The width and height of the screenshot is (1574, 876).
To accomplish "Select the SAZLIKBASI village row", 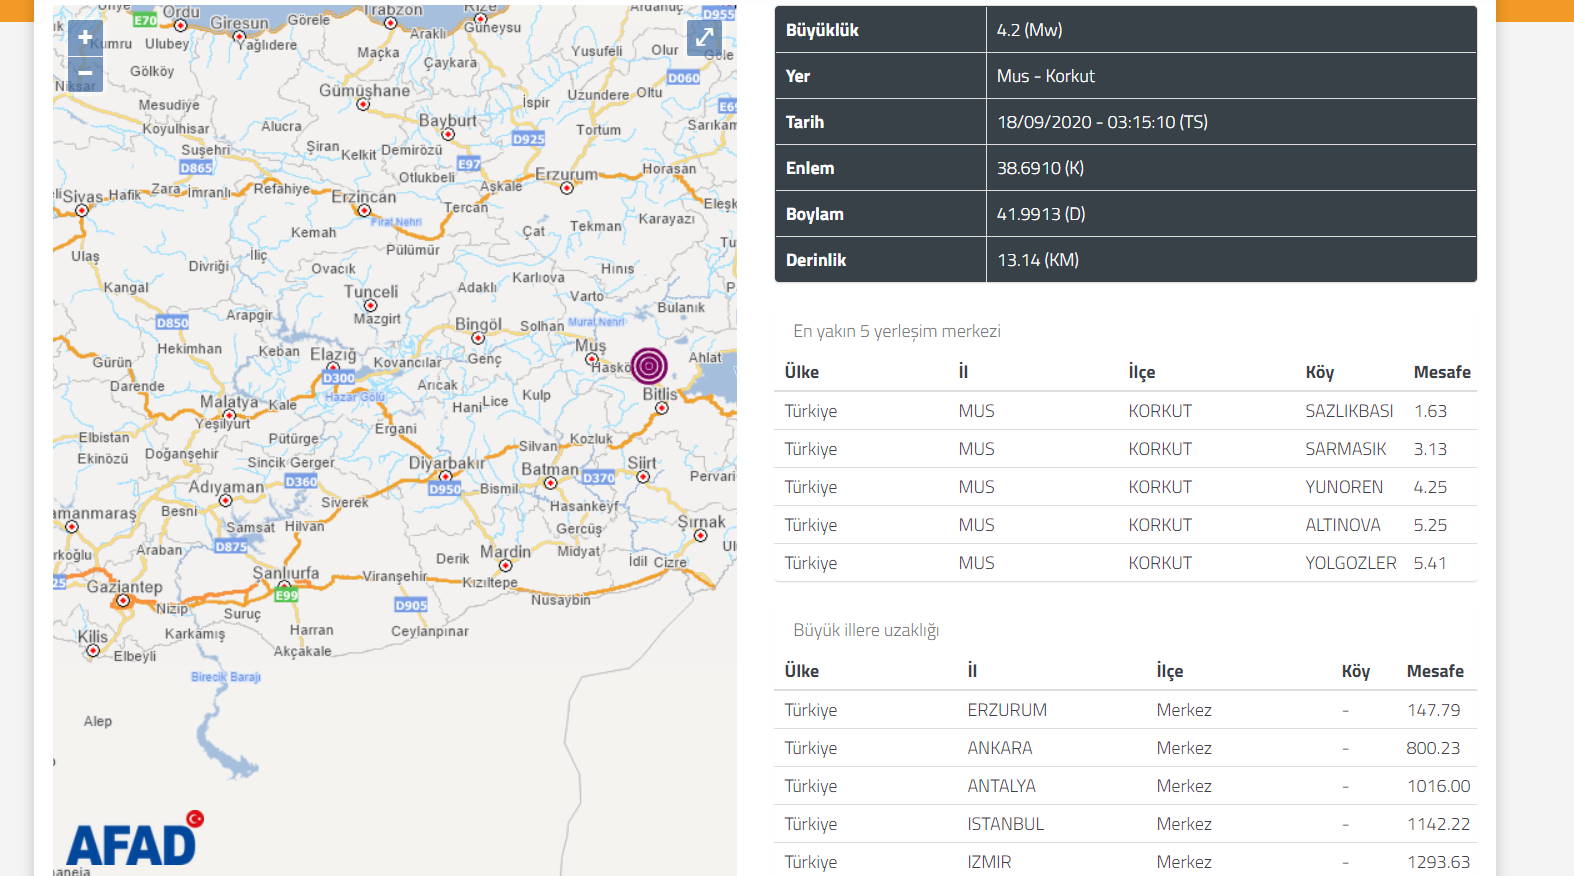I will (1125, 411).
